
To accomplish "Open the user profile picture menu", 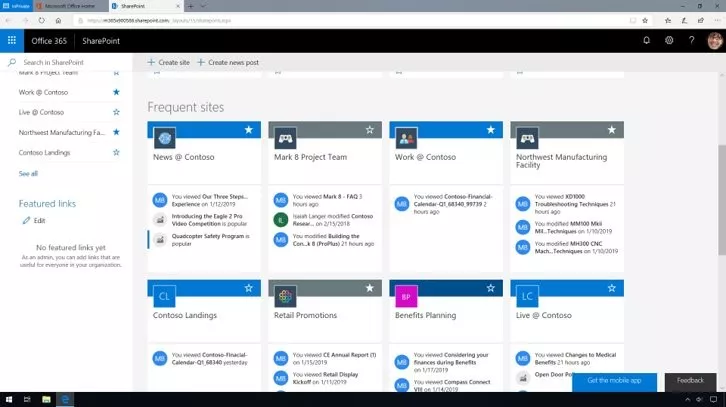I will click(715, 41).
